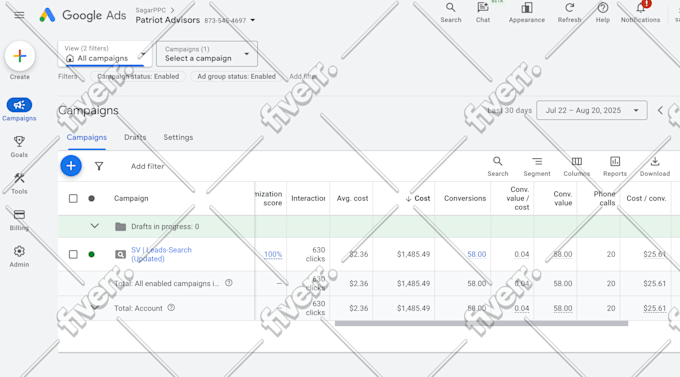This screenshot has width=680, height=377.
Task: Refresh the account data
Action: click(569, 13)
